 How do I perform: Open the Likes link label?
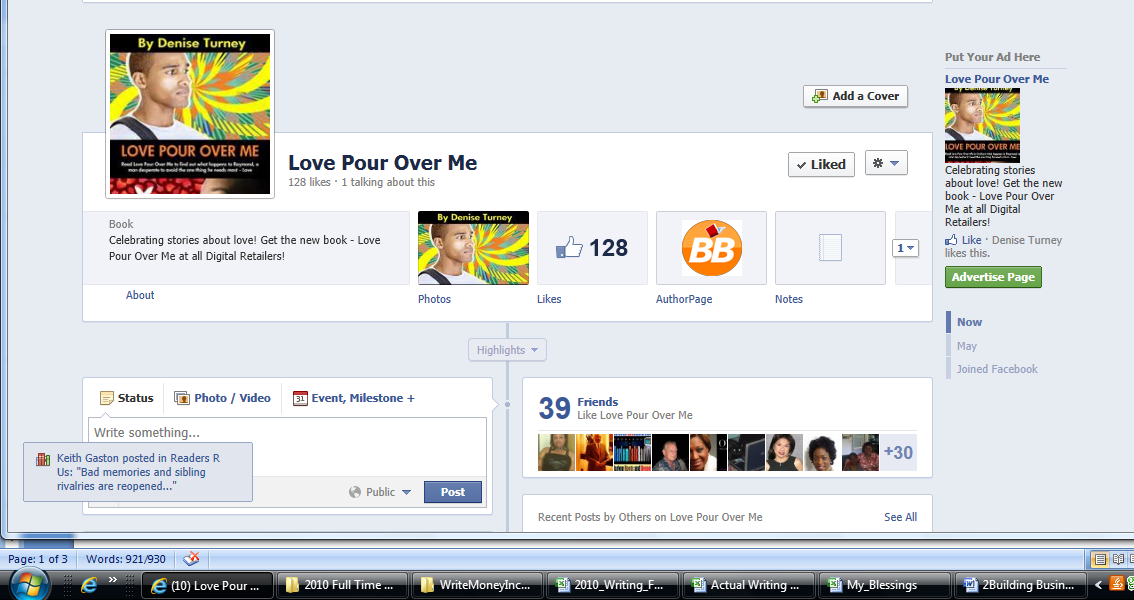549,299
